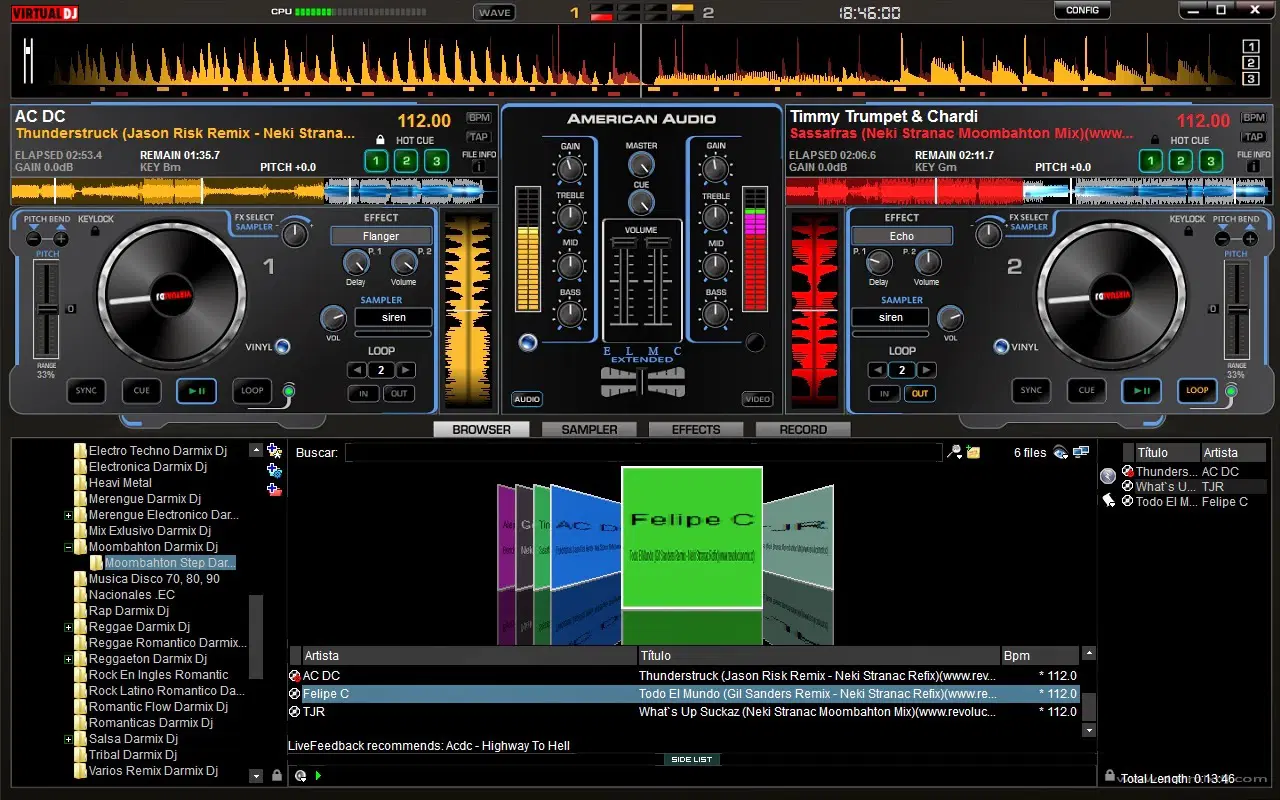Click the search options icon beside Buscar

tap(955, 452)
